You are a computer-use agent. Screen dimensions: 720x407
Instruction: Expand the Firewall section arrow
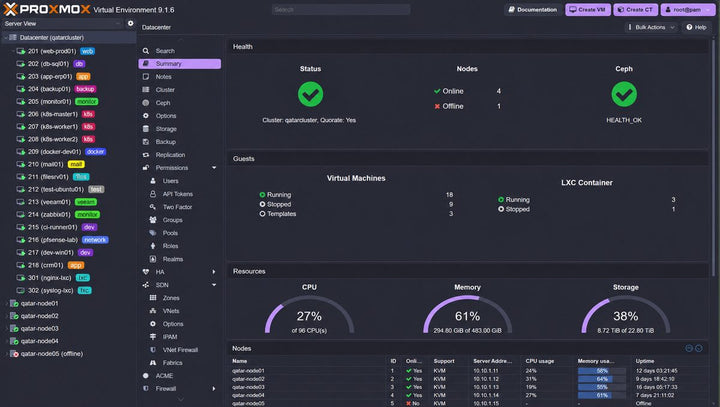pyautogui.click(x=214, y=389)
